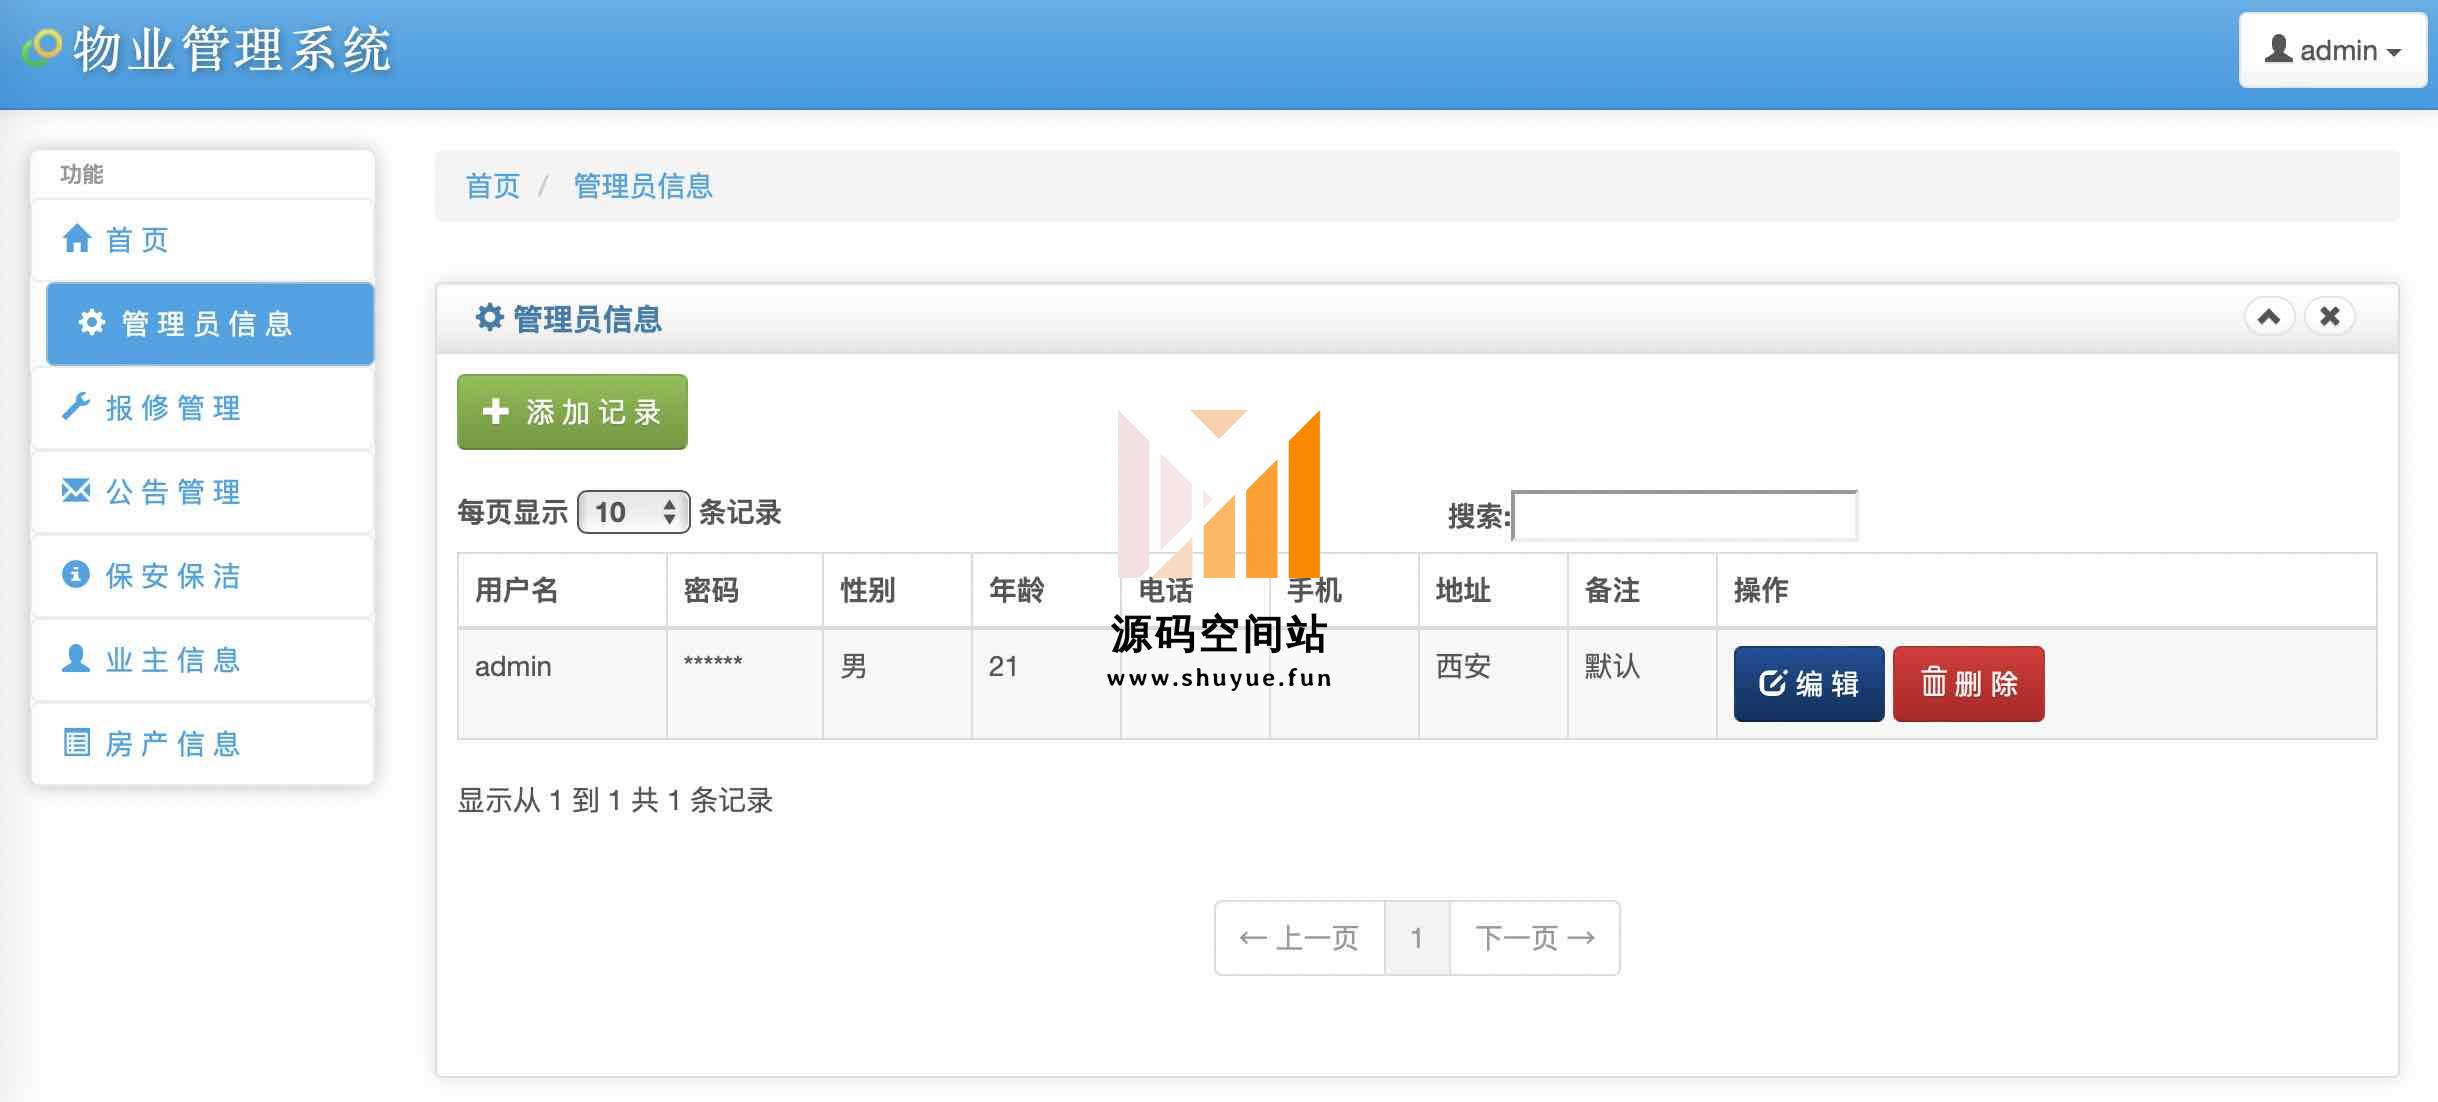Click the user icon on the admin button
Viewport: 2438px width, 1102px height.
click(x=2279, y=49)
